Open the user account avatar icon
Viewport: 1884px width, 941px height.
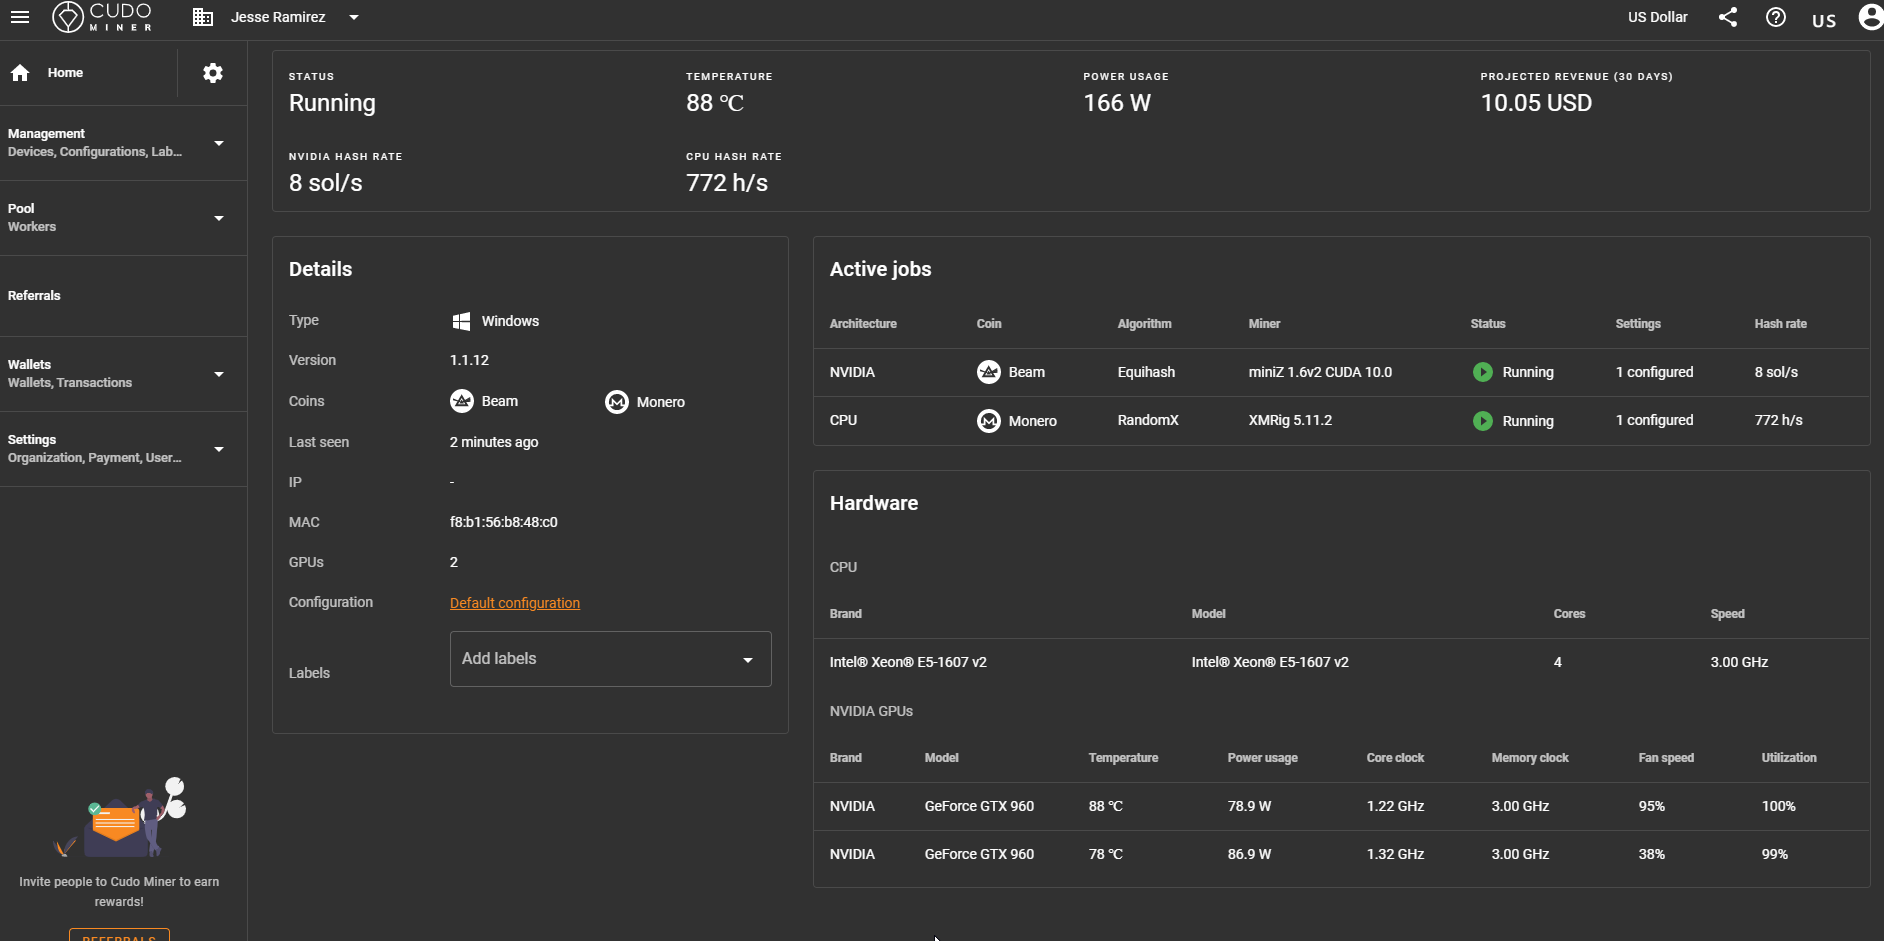click(x=1871, y=17)
